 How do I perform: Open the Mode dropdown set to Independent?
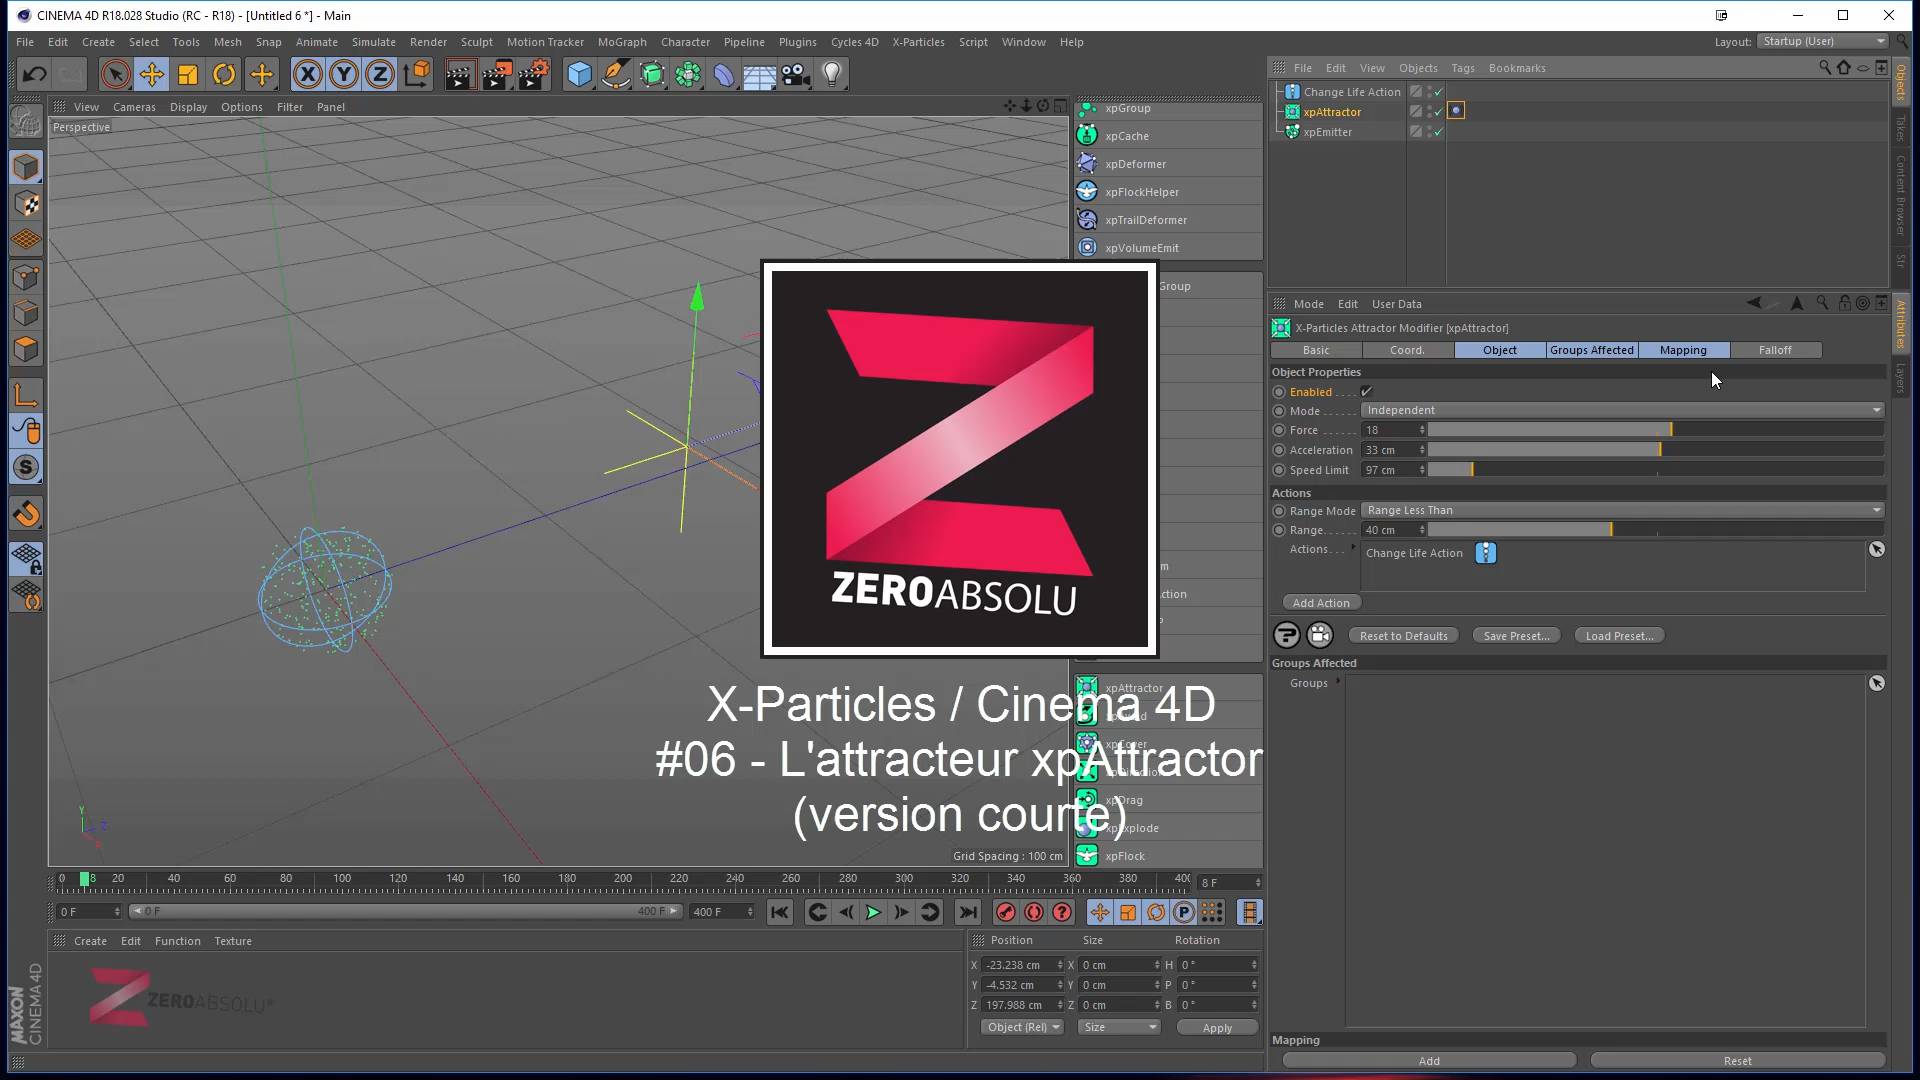pyautogui.click(x=1620, y=410)
